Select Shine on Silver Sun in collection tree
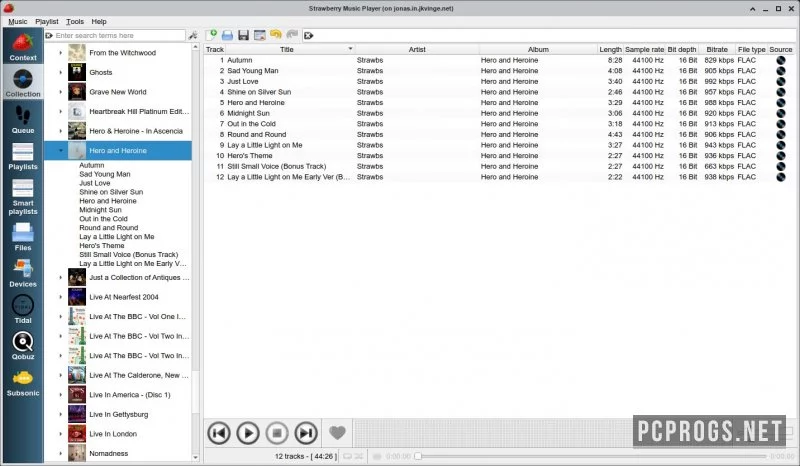800x466 pixels. point(111,192)
